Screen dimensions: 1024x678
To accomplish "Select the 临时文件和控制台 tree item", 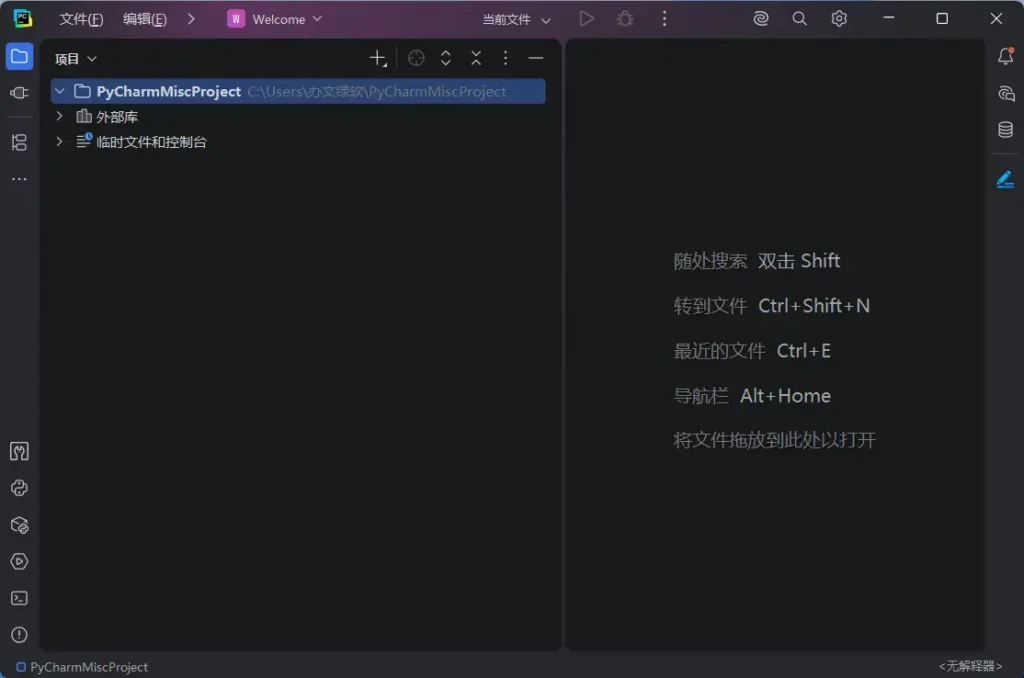I will pos(151,142).
